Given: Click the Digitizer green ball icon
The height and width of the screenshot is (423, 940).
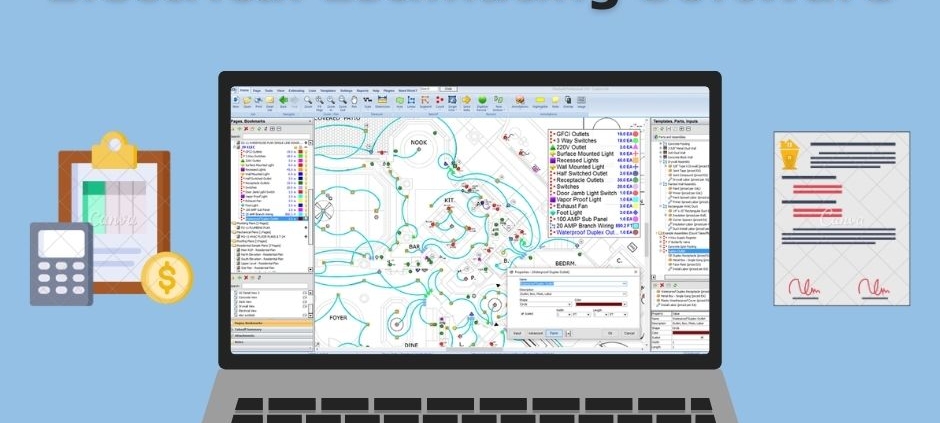Looking at the screenshot, I should click(x=482, y=100).
